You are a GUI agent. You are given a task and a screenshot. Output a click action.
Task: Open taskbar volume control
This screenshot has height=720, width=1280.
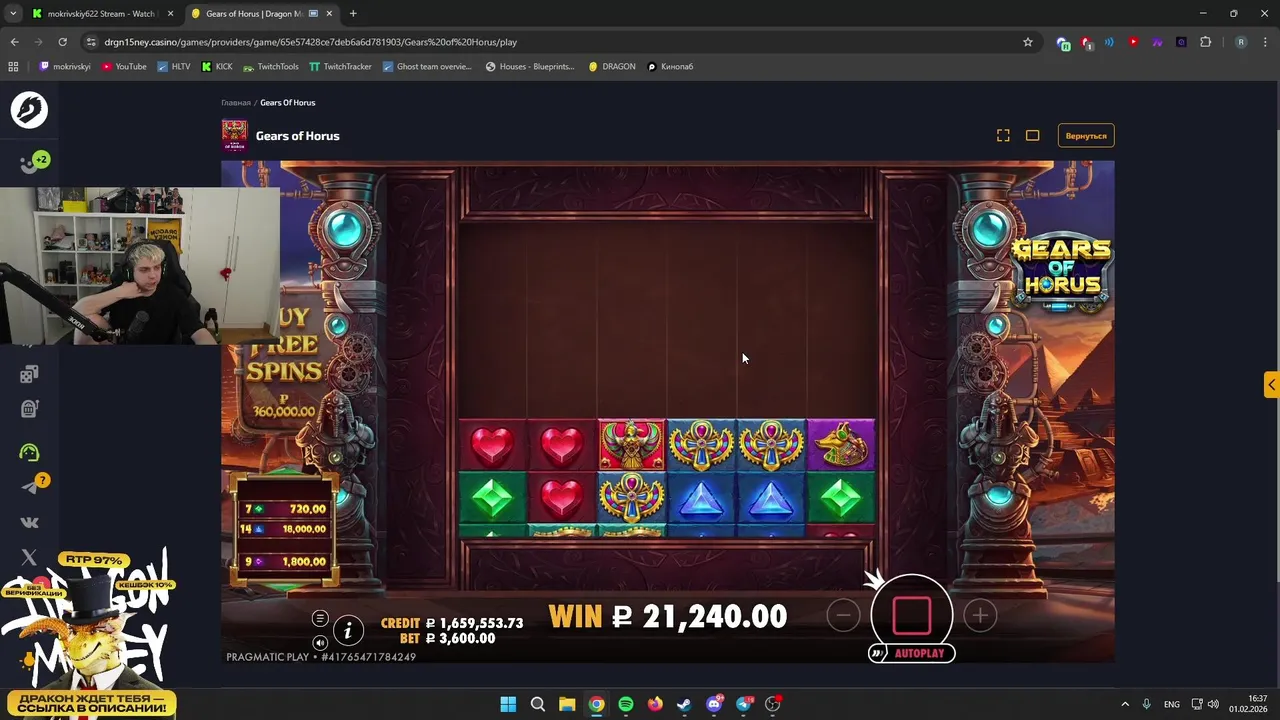[1213, 704]
